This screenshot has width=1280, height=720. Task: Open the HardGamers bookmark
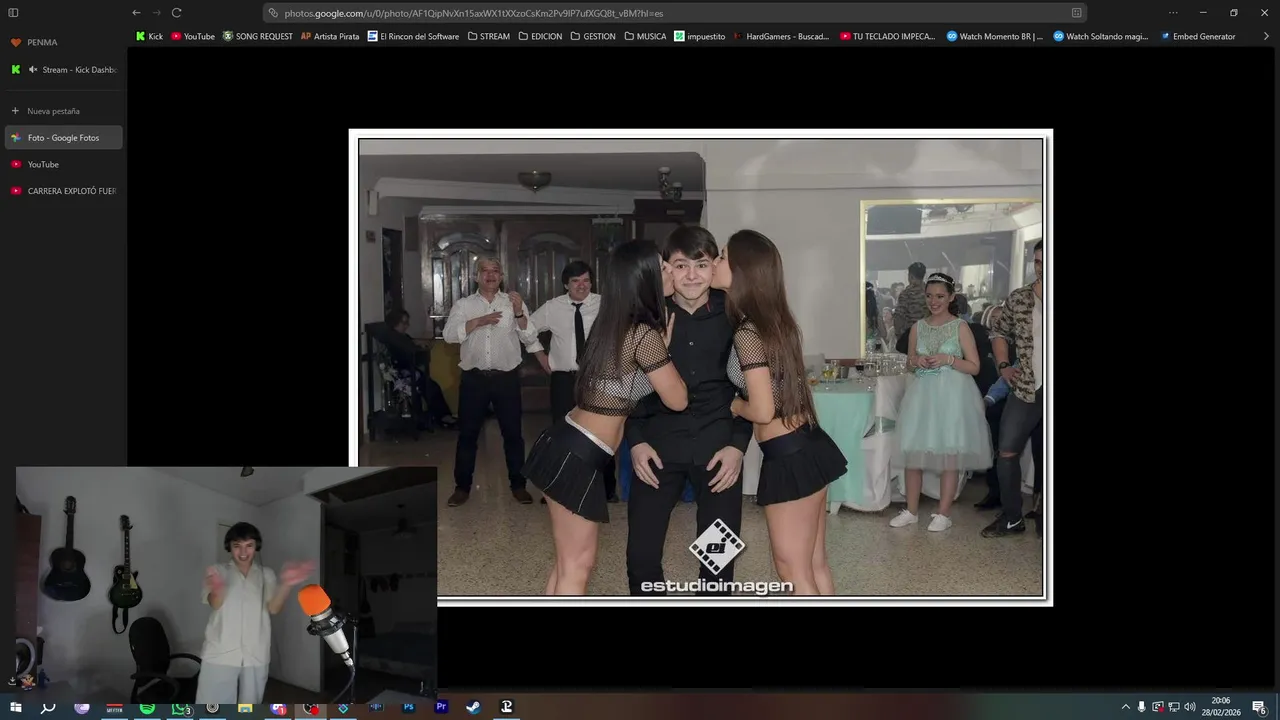point(781,36)
